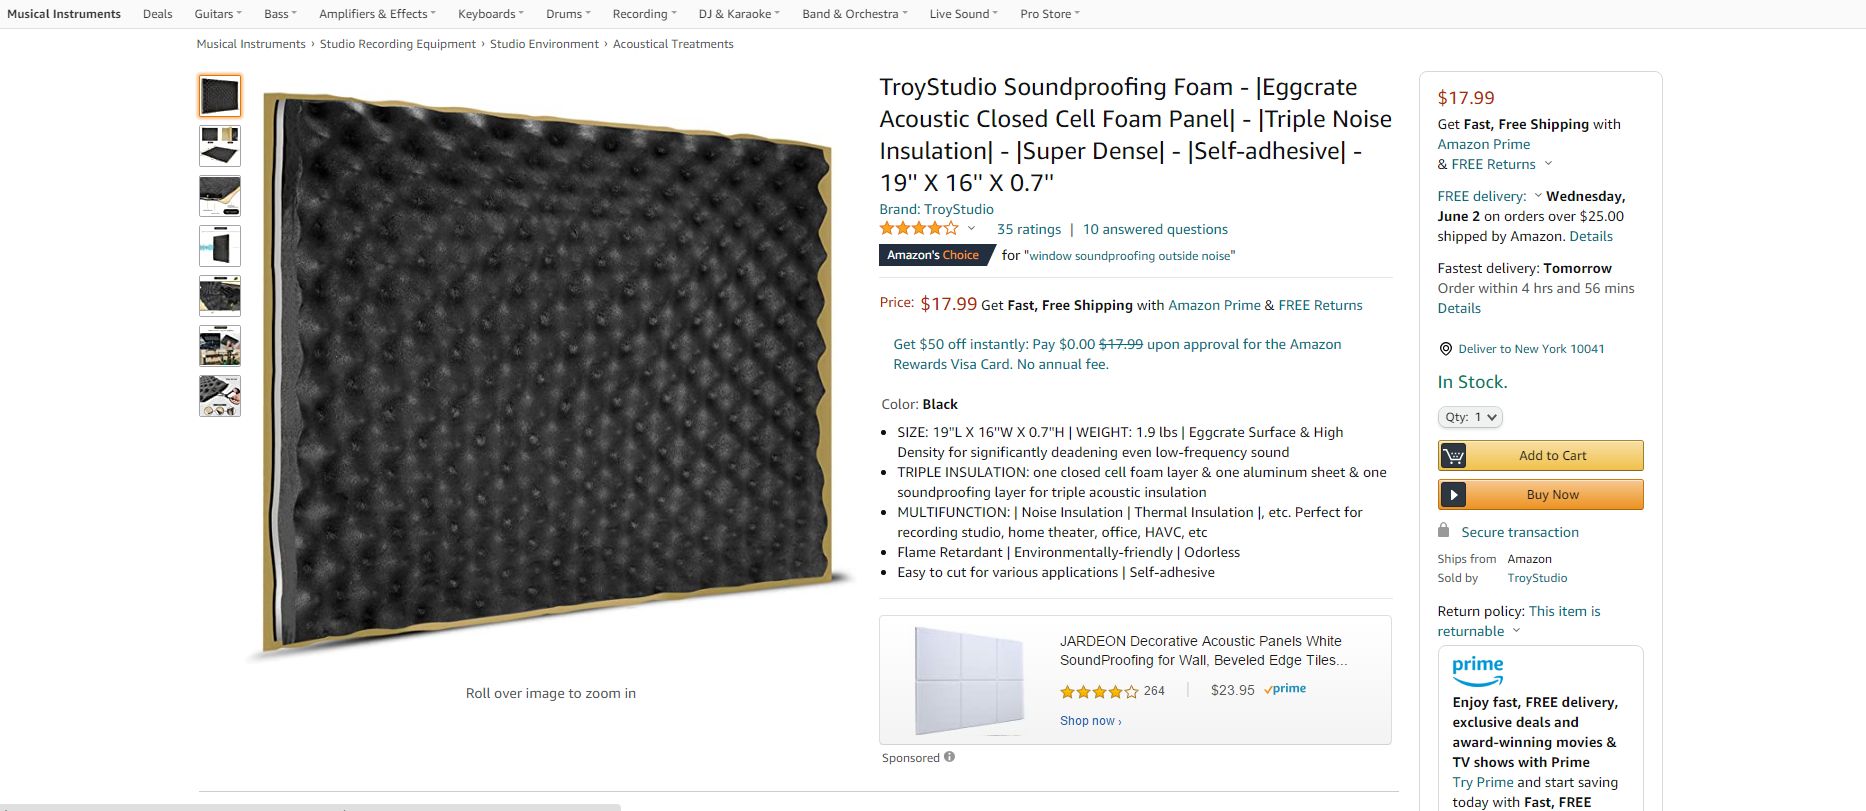Image resolution: width=1866 pixels, height=811 pixels.
Task: Expand the return policy details chevron
Action: pyautogui.click(x=1516, y=631)
